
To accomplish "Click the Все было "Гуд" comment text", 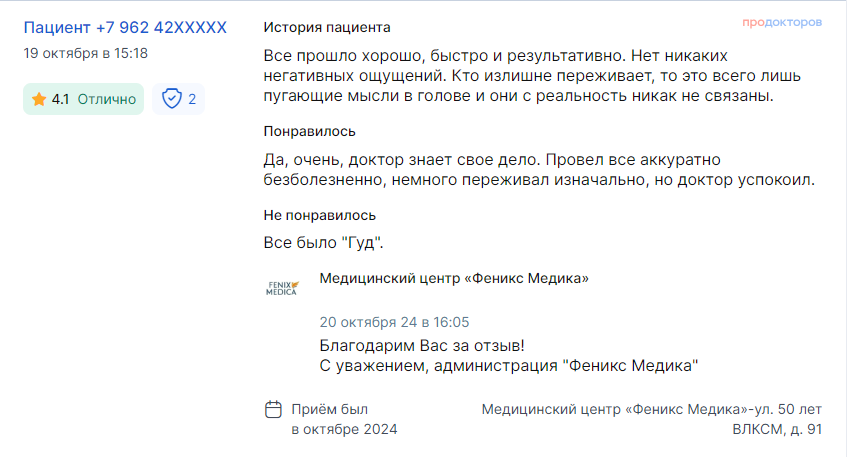I will pyautogui.click(x=323, y=243).
